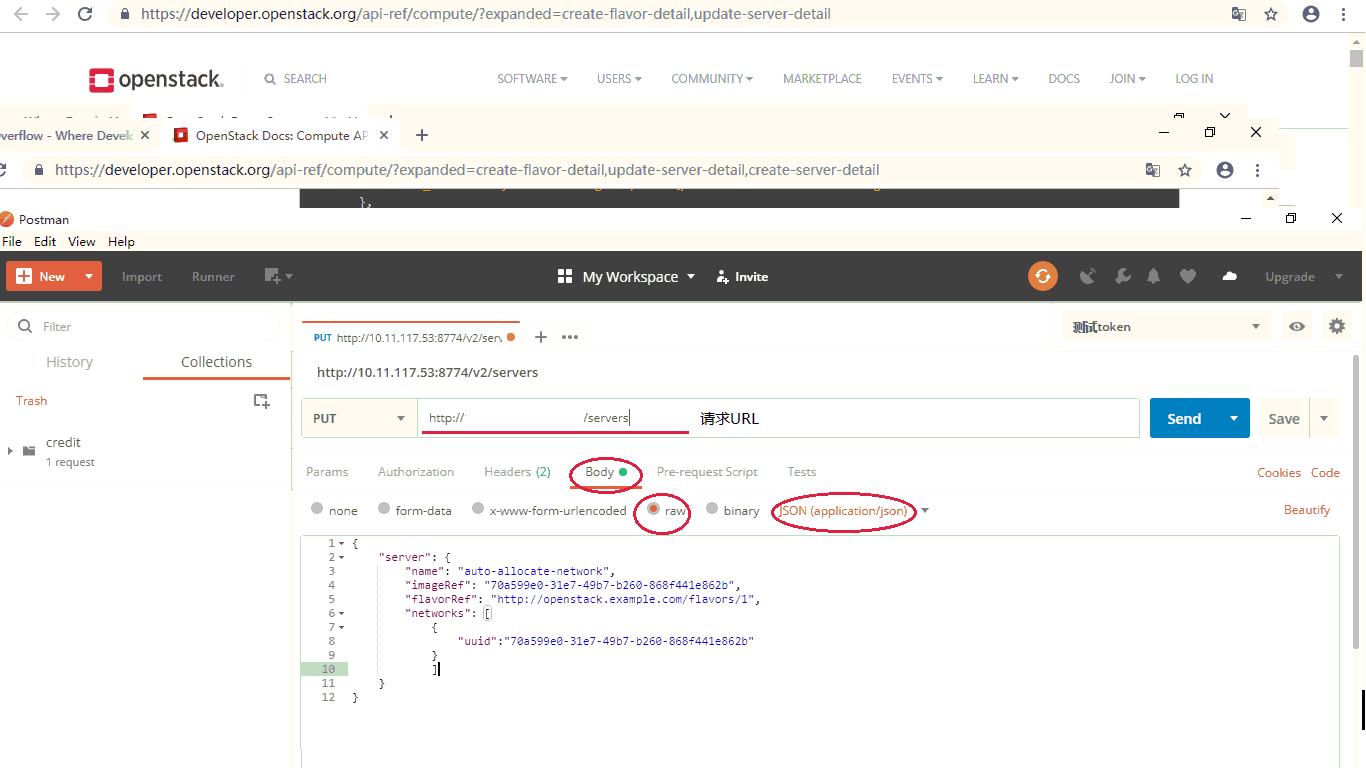Click the environment quick look eye icon
Screen dimensions: 1366x768
pos(1297,327)
